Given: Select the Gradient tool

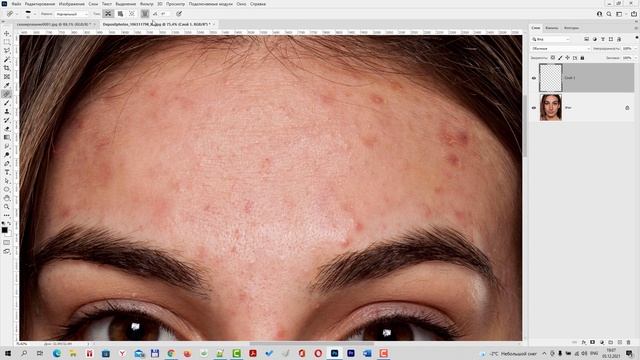Looking at the screenshot, I should [x=7, y=138].
